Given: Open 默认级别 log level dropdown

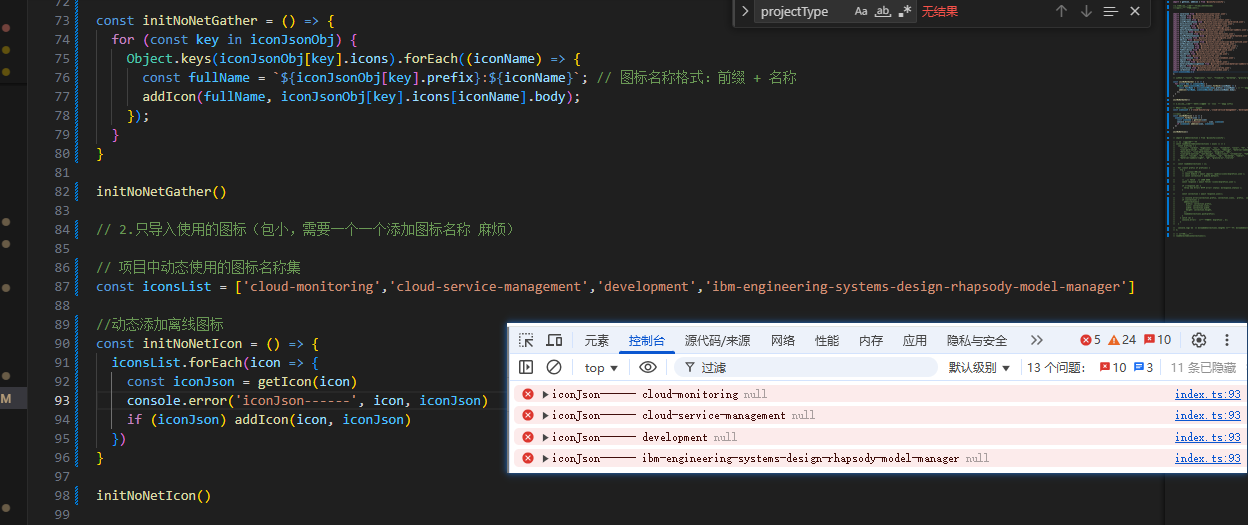Looking at the screenshot, I should coord(980,367).
